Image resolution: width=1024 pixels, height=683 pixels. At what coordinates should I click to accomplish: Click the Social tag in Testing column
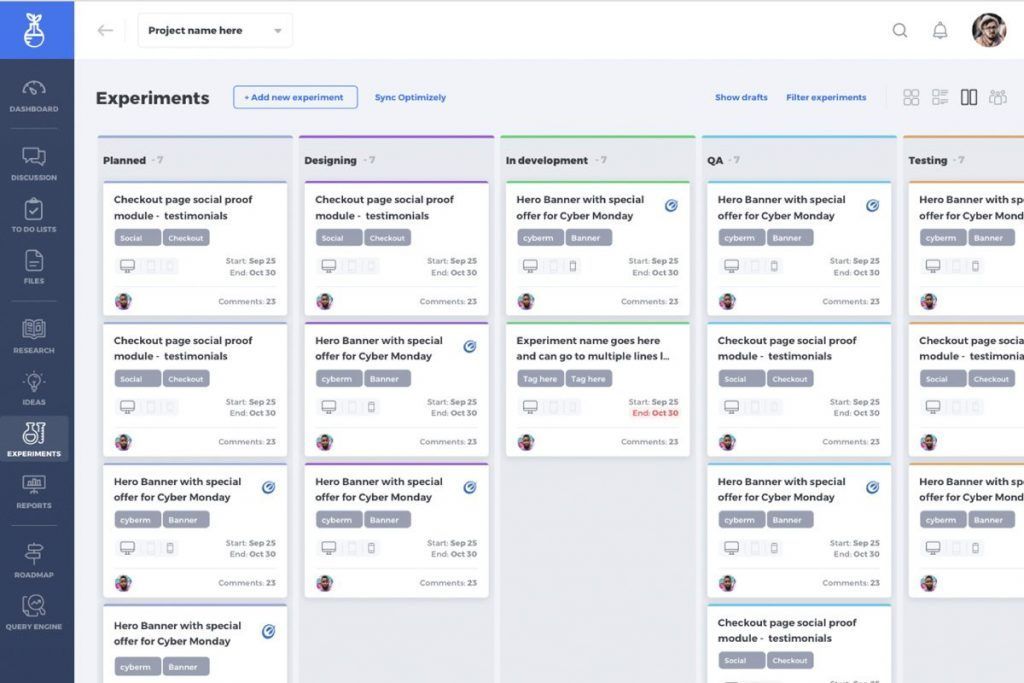click(x=942, y=379)
